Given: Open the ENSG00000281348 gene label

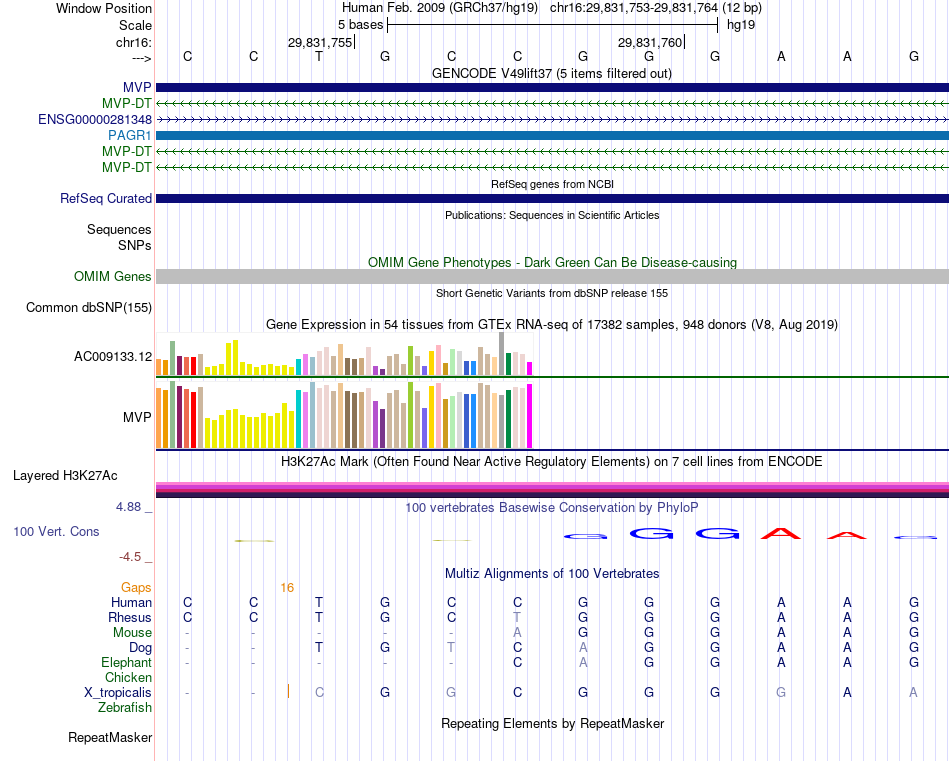Looking at the screenshot, I should tap(95, 119).
